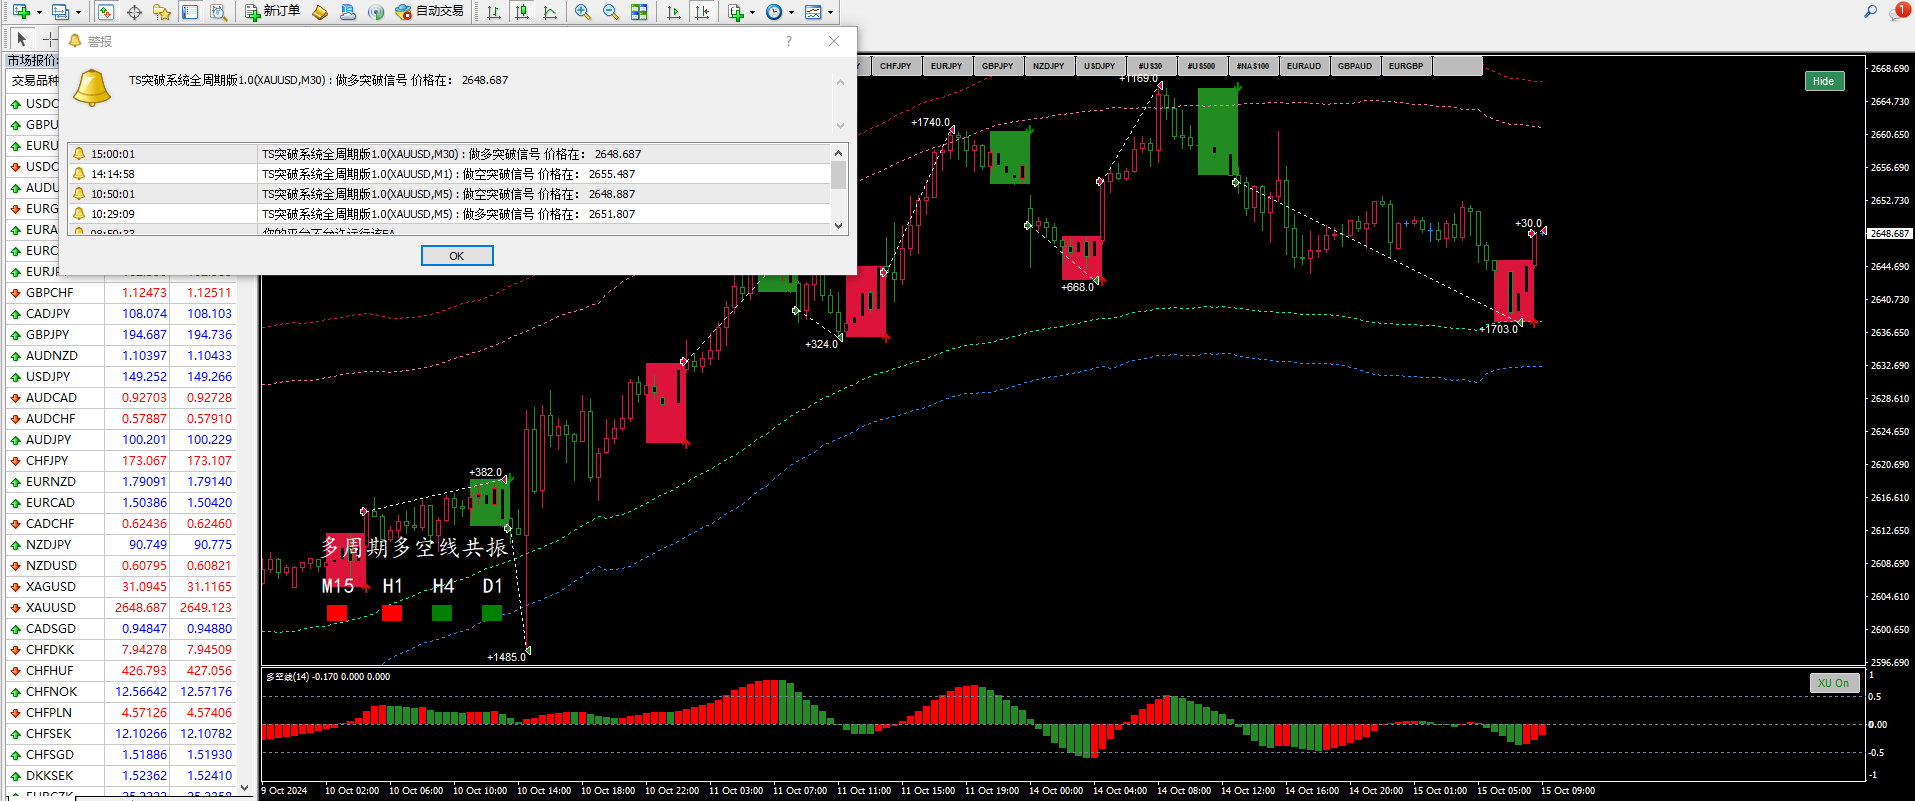
Task: Open the #NAS100 symbol button
Action: (x=1253, y=66)
